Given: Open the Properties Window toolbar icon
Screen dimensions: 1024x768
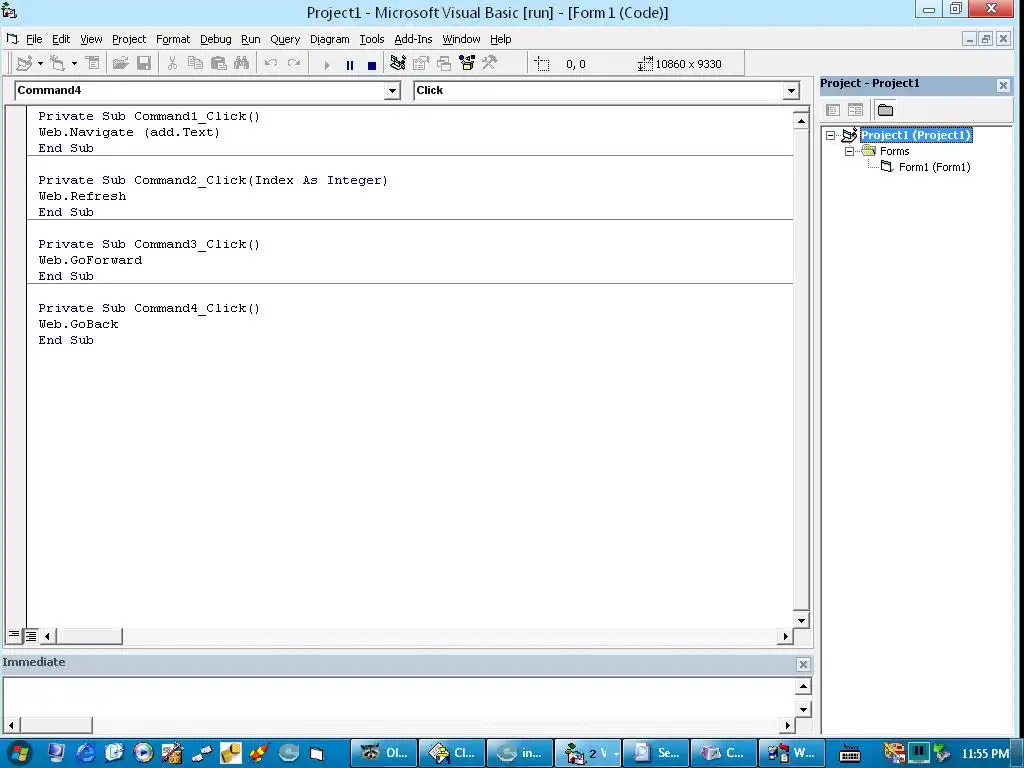Looking at the screenshot, I should [421, 63].
